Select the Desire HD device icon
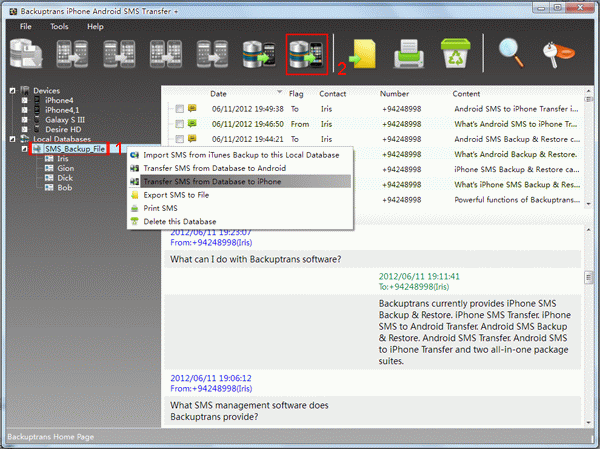 point(38,129)
